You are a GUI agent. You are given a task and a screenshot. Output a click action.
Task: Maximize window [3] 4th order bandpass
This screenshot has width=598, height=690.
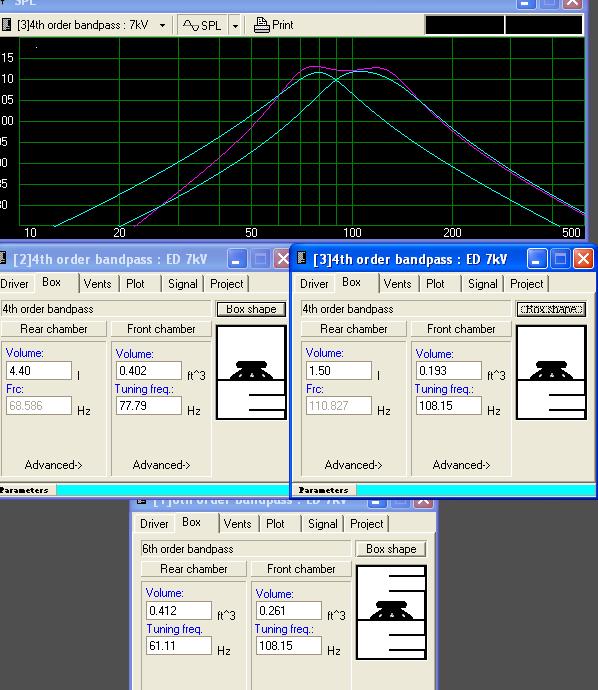560,258
